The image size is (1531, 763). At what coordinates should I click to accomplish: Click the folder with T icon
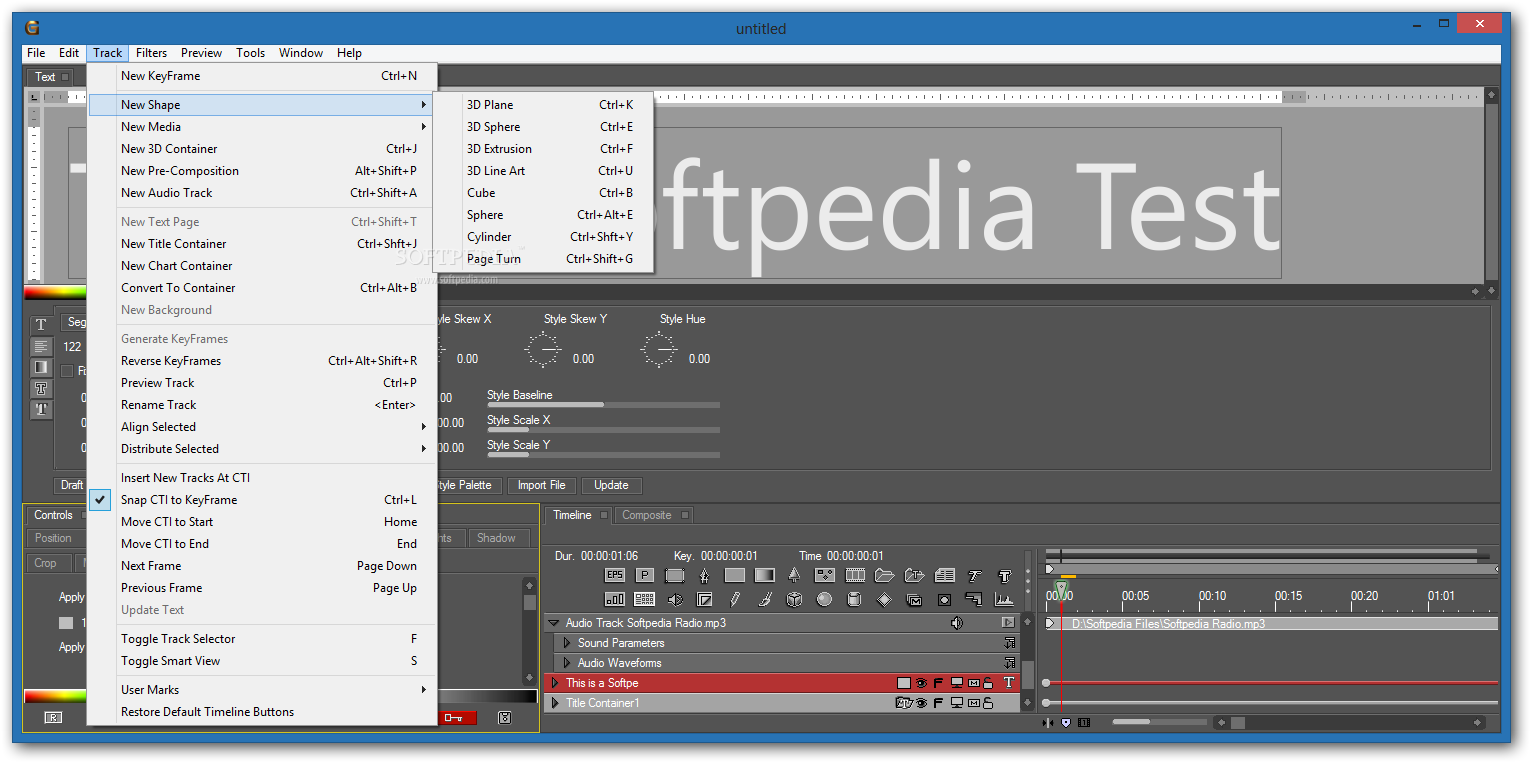[x=915, y=575]
